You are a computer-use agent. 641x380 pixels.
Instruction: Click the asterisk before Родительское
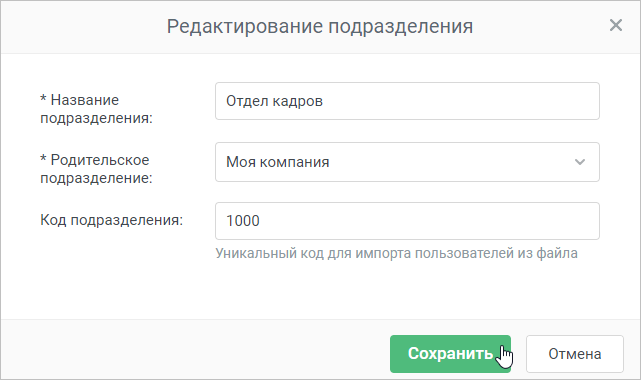43,159
